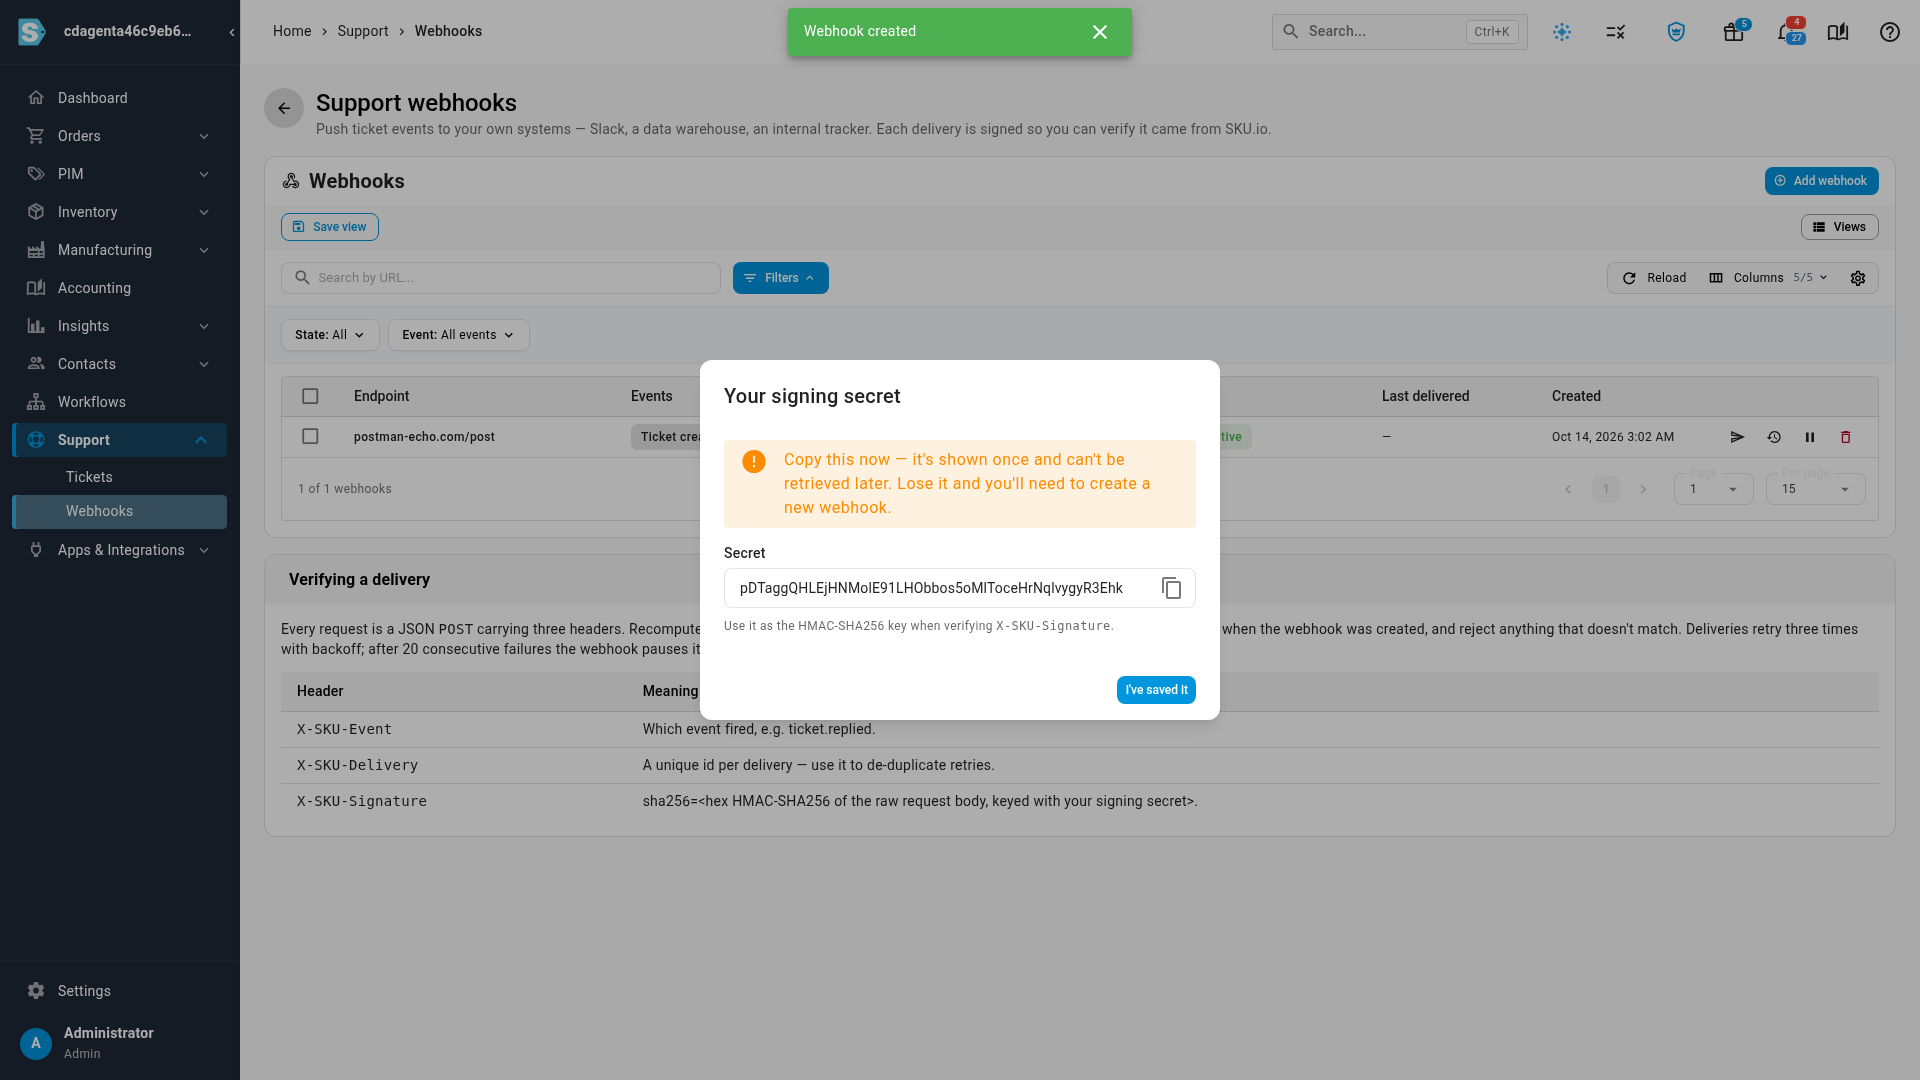
Task: Open Workflows in the sidebar
Action: pyautogui.click(x=119, y=402)
